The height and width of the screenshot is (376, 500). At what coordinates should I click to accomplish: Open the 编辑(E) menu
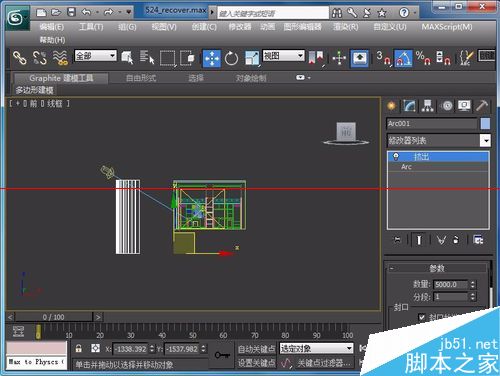(52, 27)
